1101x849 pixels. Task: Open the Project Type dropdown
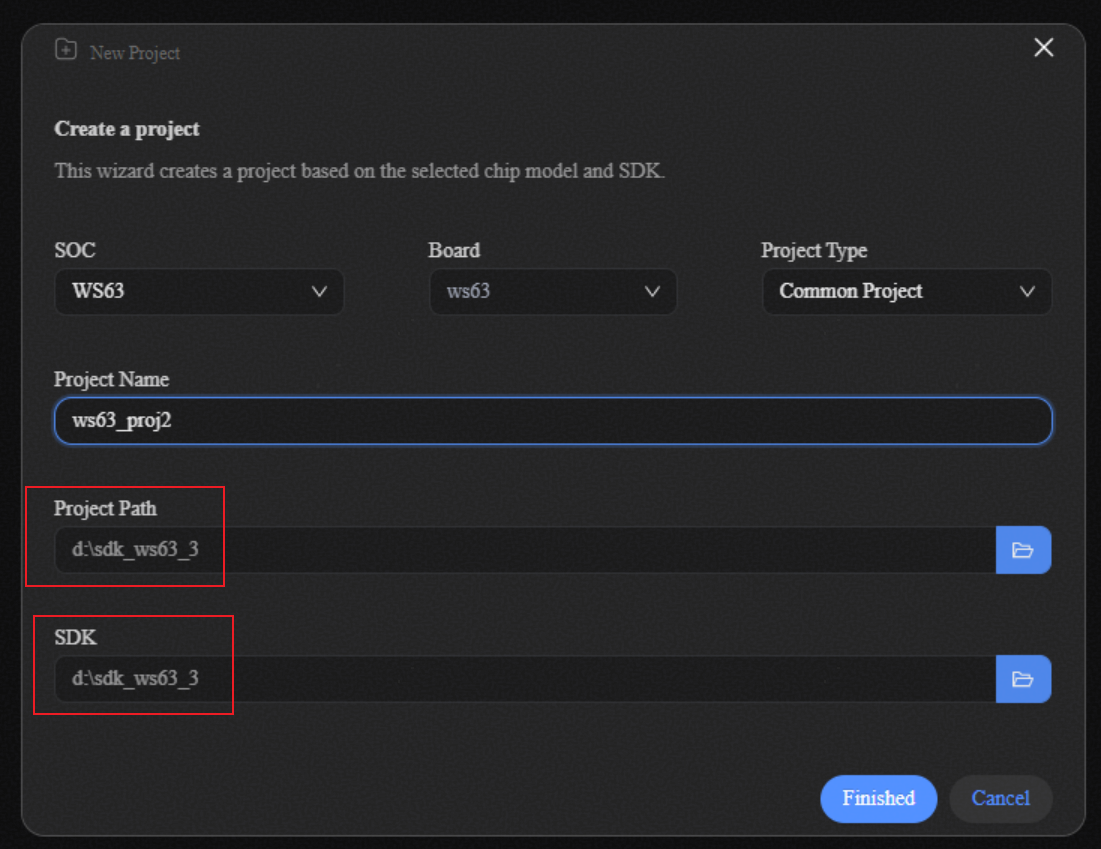coord(905,292)
